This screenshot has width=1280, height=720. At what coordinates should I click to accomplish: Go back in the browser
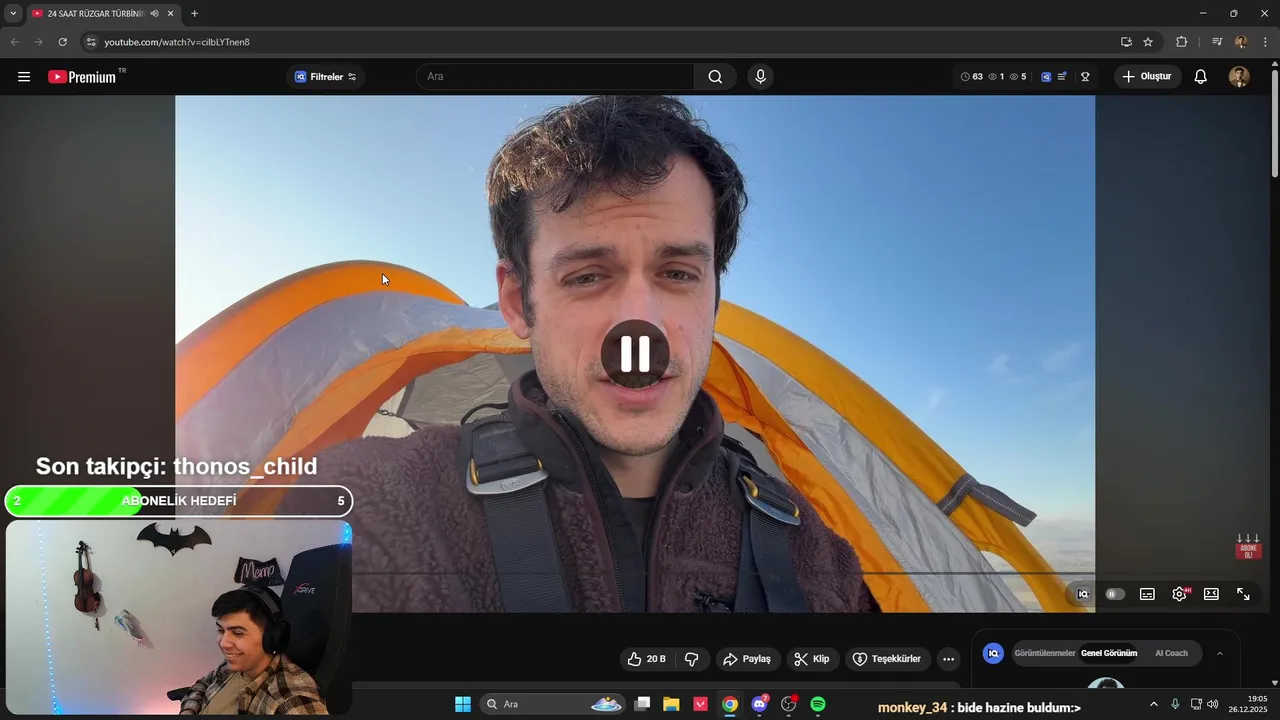tap(14, 42)
